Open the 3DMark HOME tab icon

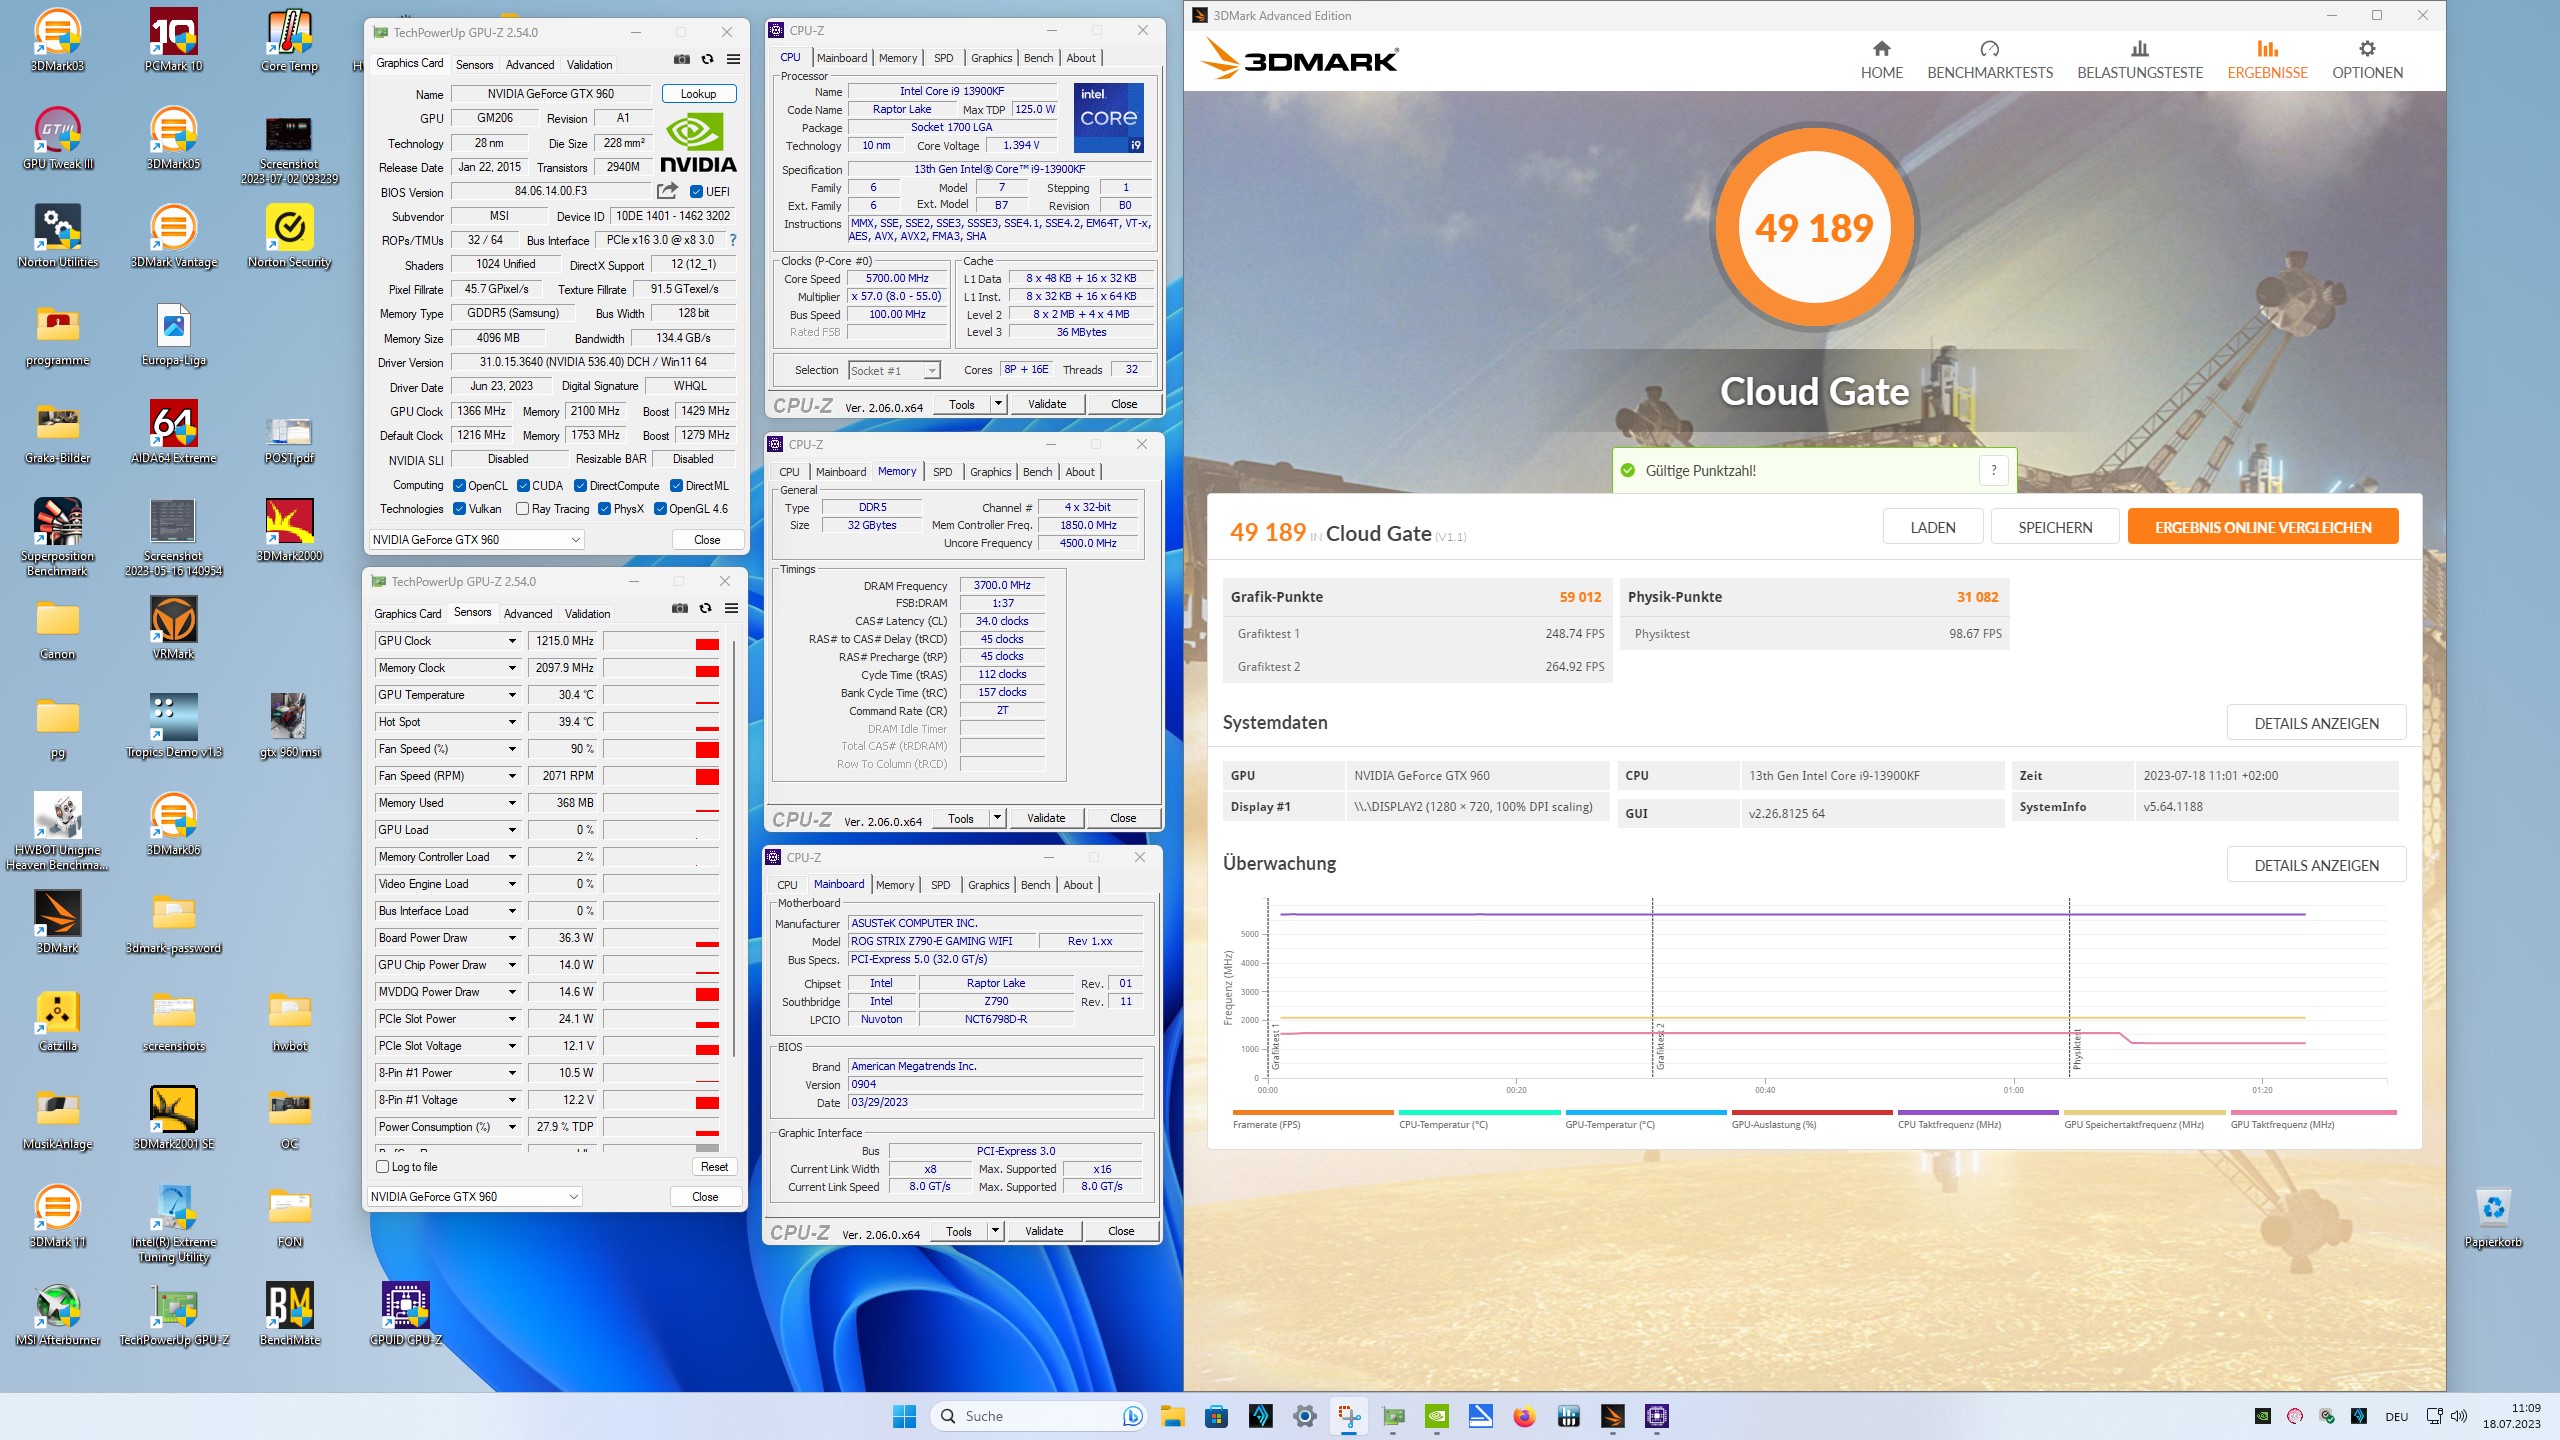[1881, 49]
